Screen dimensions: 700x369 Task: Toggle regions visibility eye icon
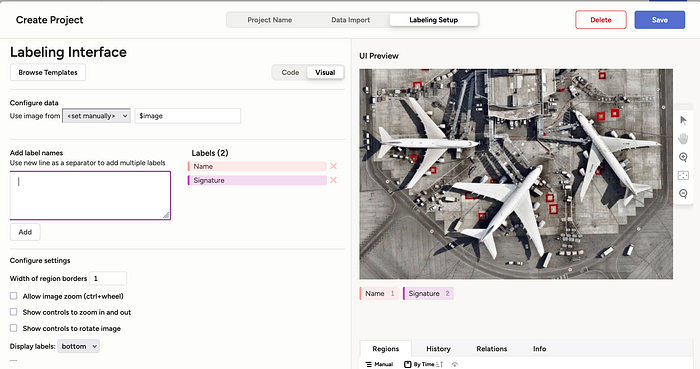tap(454, 365)
